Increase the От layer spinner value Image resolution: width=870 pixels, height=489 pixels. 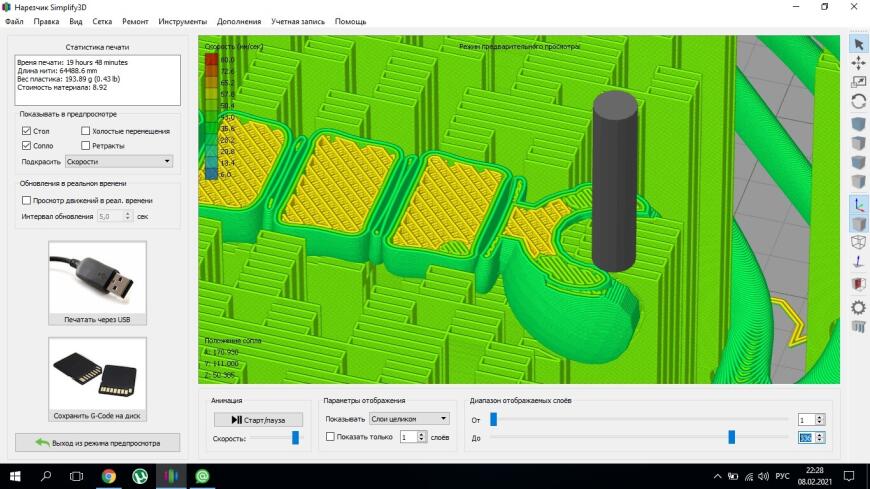tap(820, 417)
